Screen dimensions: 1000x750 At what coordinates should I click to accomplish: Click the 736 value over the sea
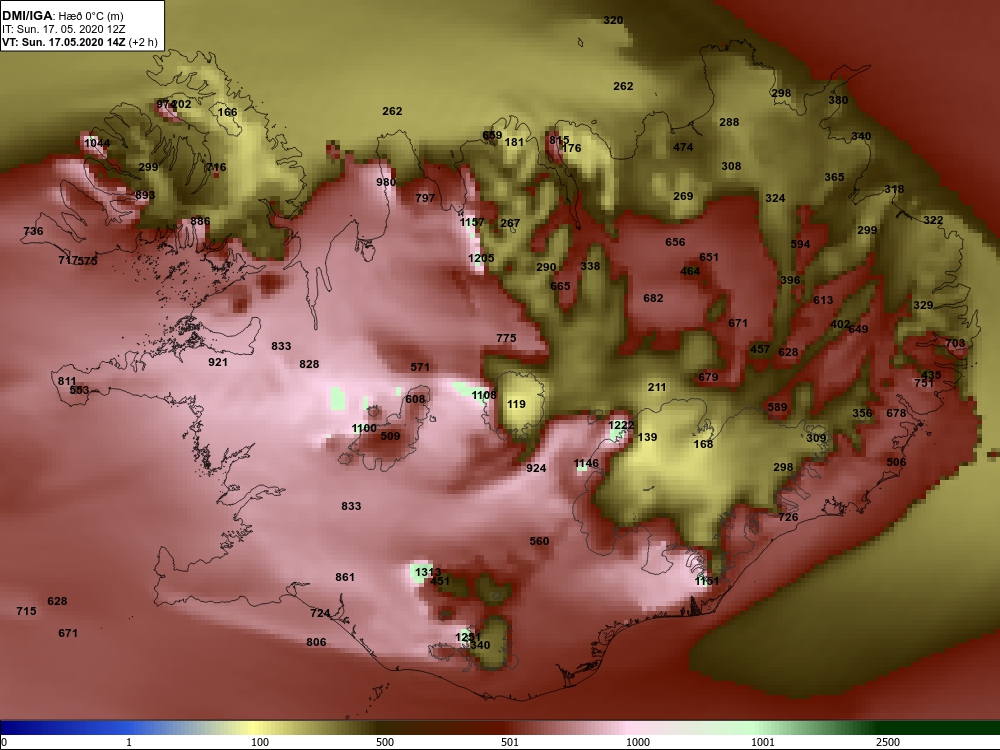coord(33,232)
